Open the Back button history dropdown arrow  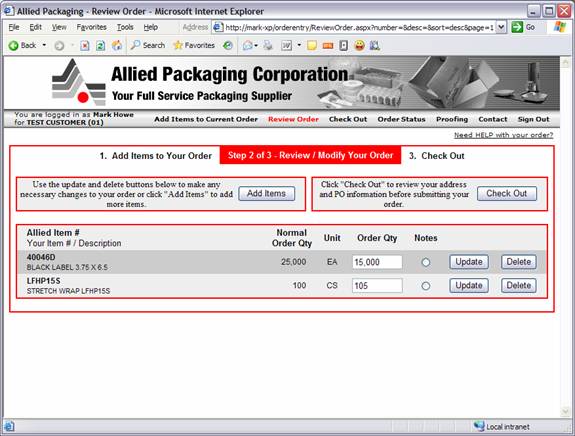(44, 45)
